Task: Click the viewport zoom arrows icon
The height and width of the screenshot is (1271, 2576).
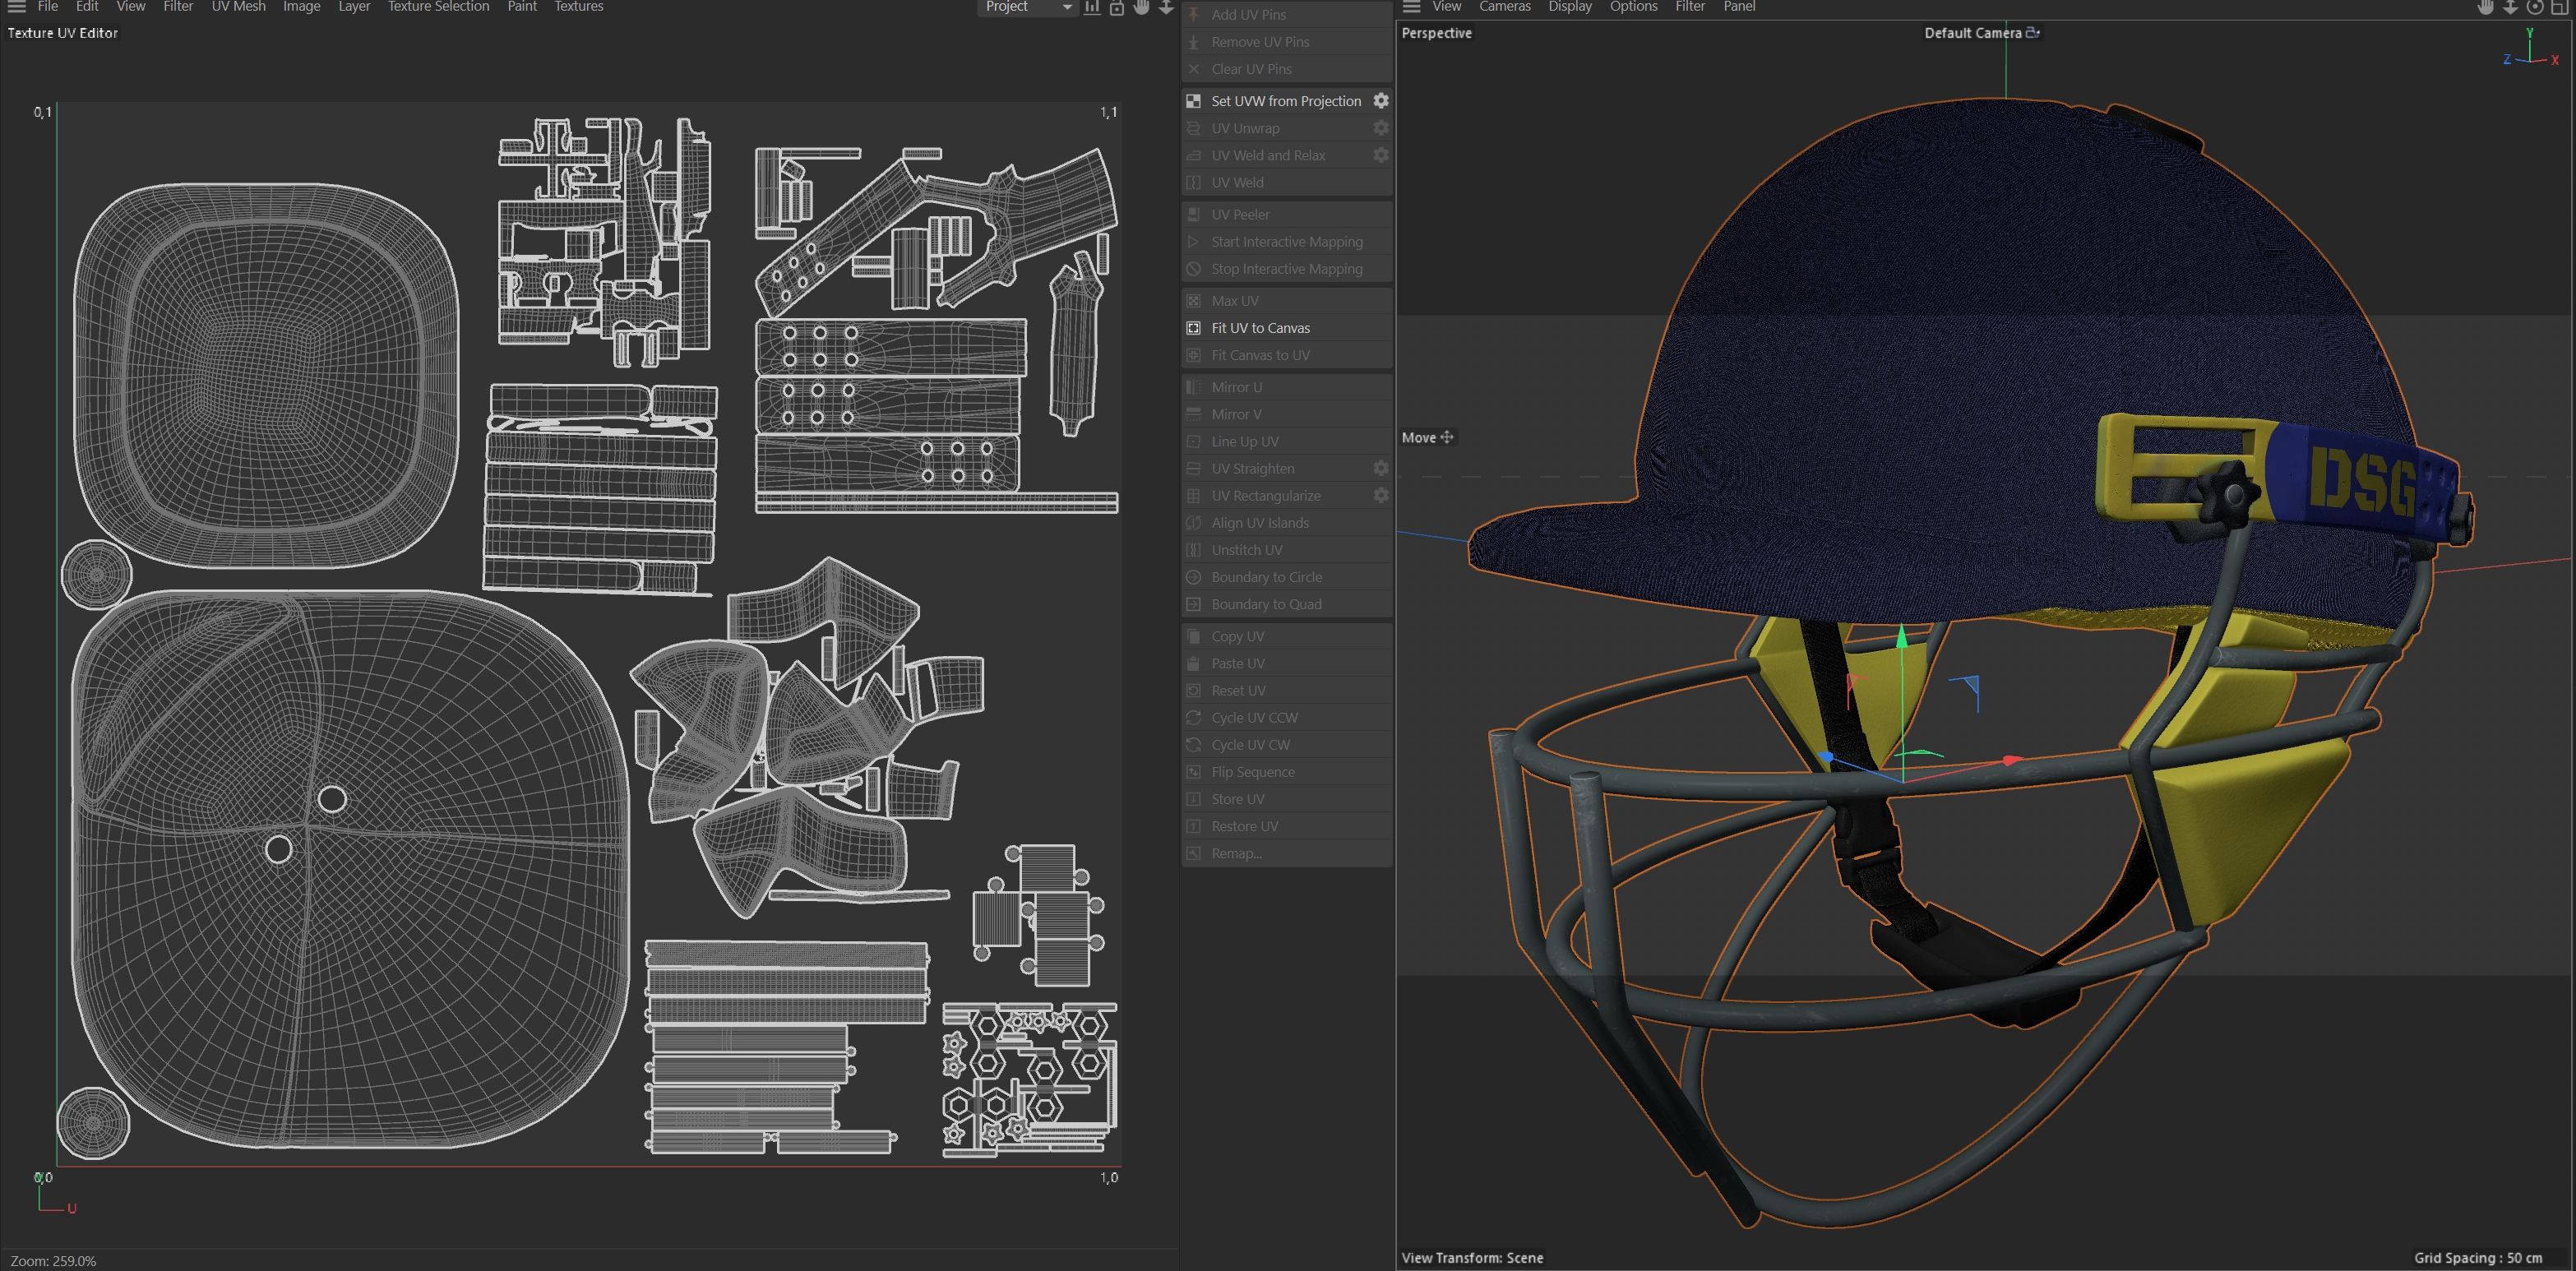Action: pyautogui.click(x=2510, y=7)
